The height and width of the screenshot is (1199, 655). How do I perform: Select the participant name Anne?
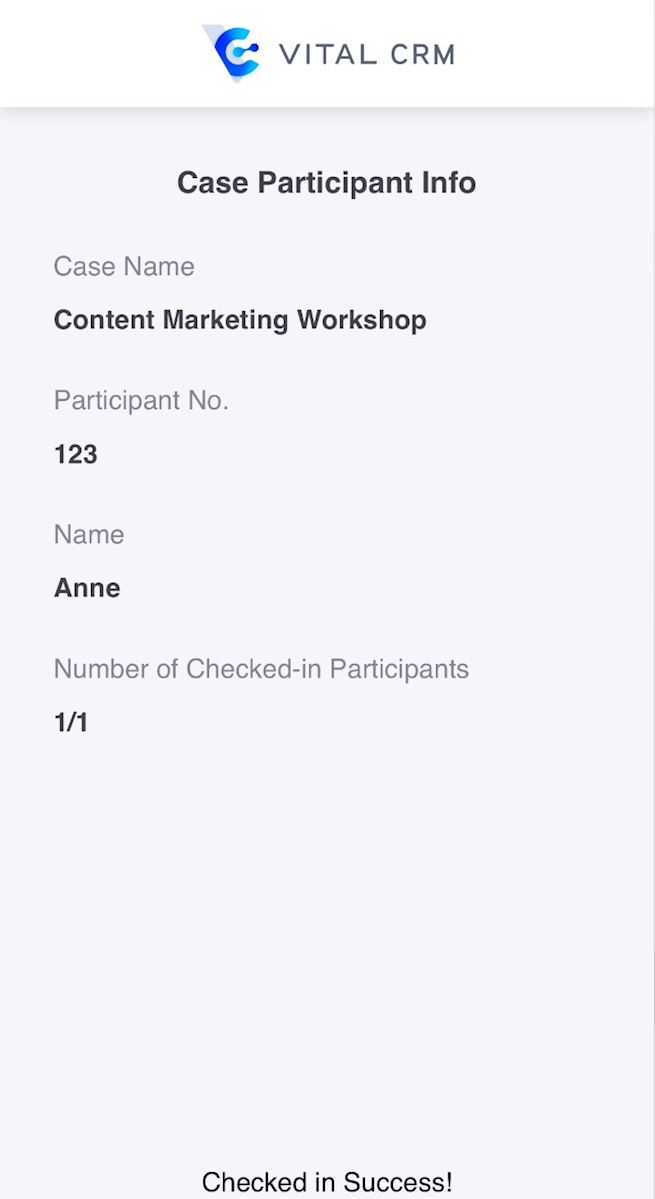tap(87, 588)
